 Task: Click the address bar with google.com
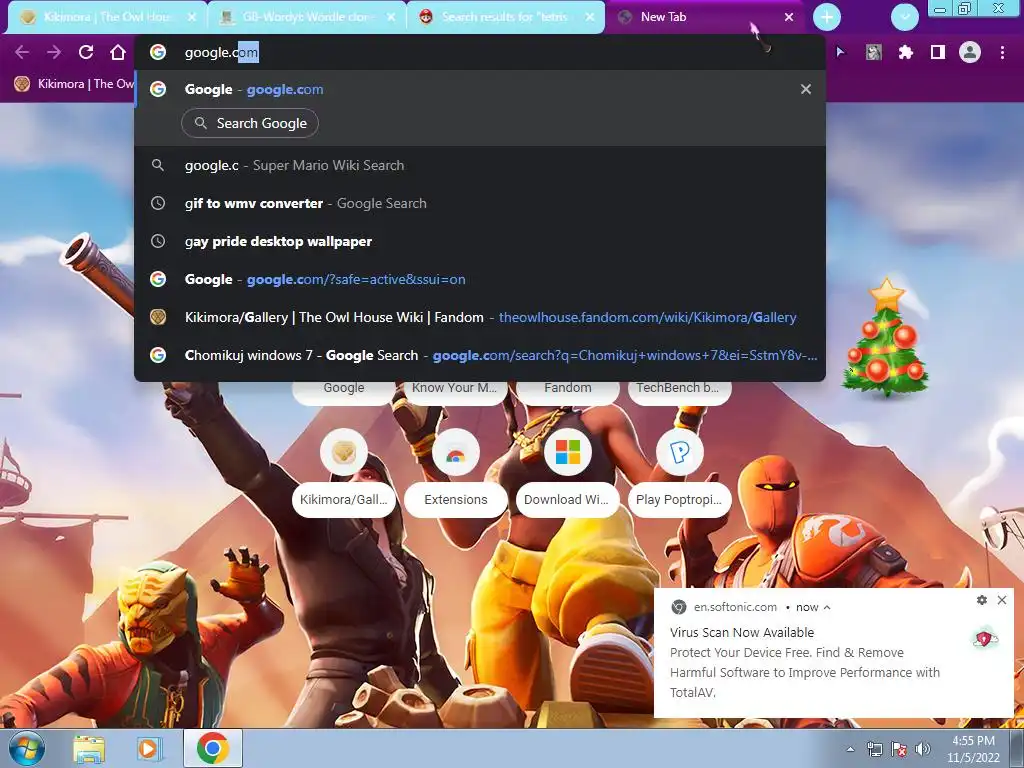point(479,52)
